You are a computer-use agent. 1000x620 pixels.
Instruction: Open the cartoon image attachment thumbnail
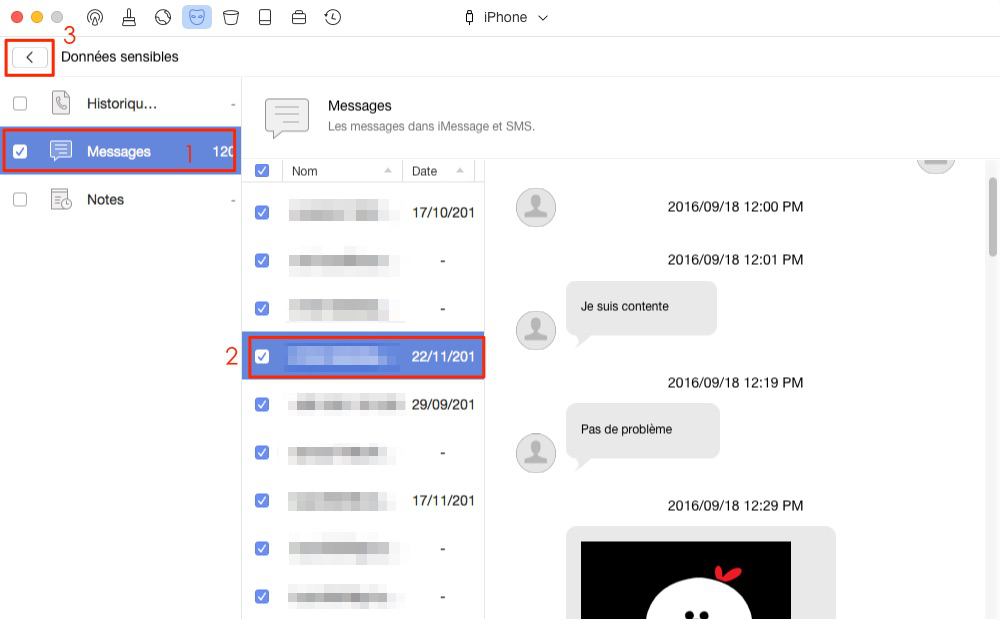pyautogui.click(x=686, y=580)
